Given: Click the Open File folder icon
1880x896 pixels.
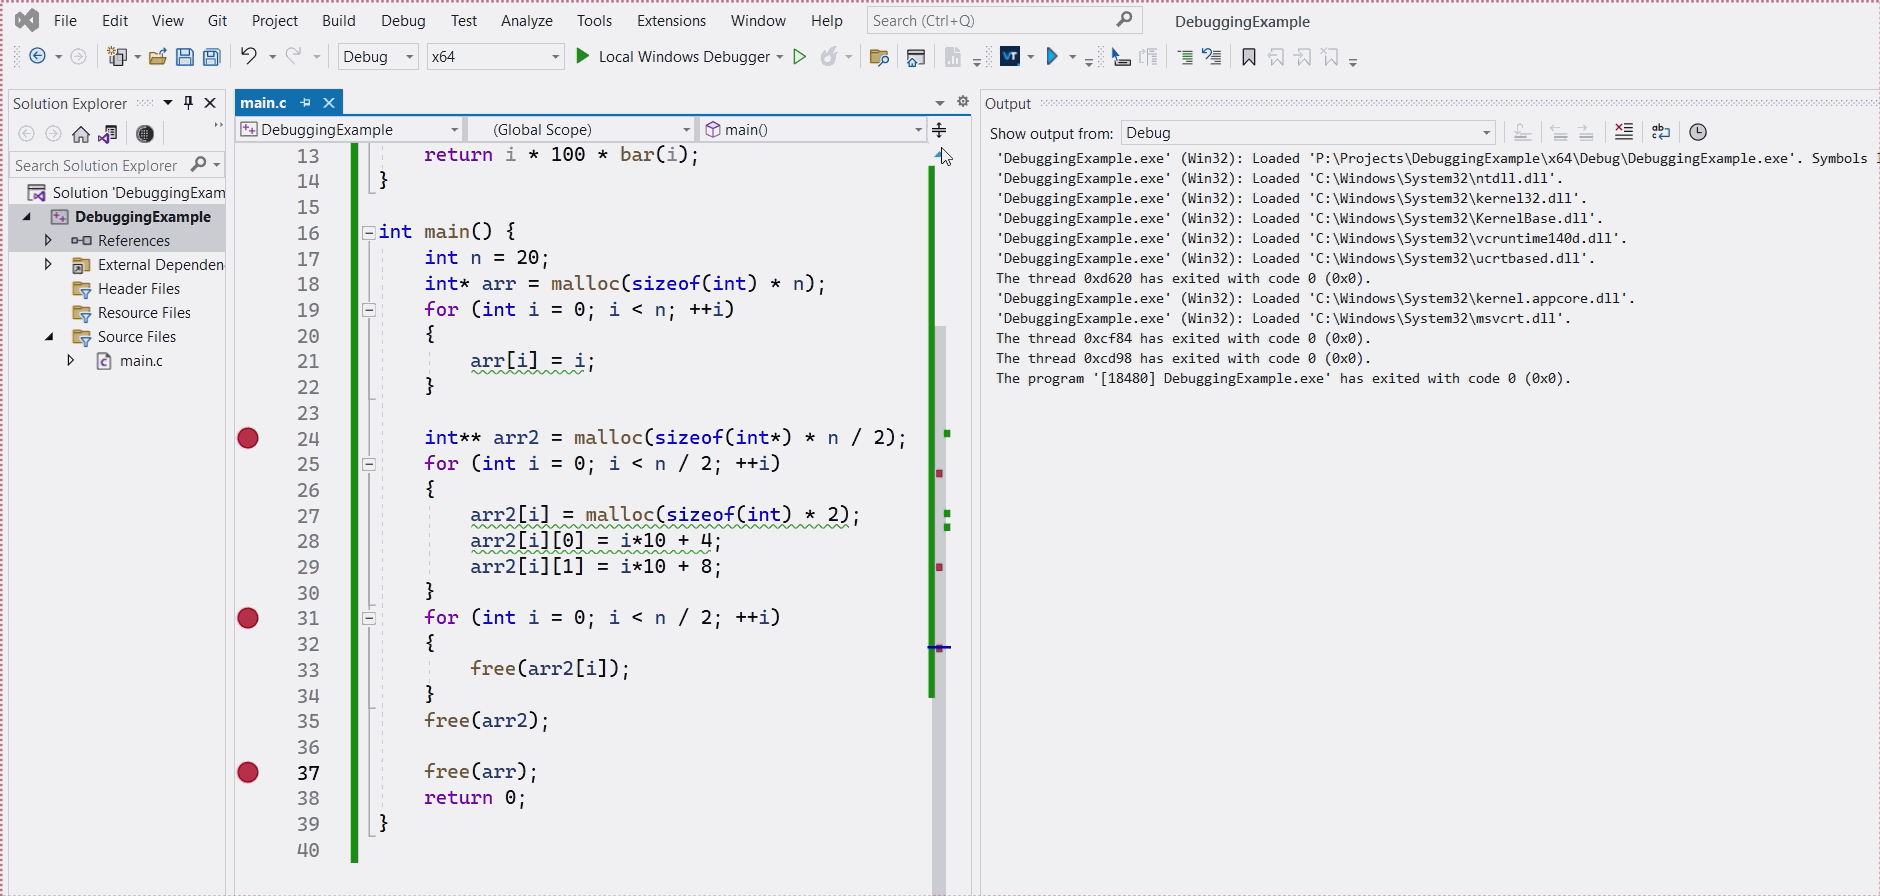Looking at the screenshot, I should 157,57.
